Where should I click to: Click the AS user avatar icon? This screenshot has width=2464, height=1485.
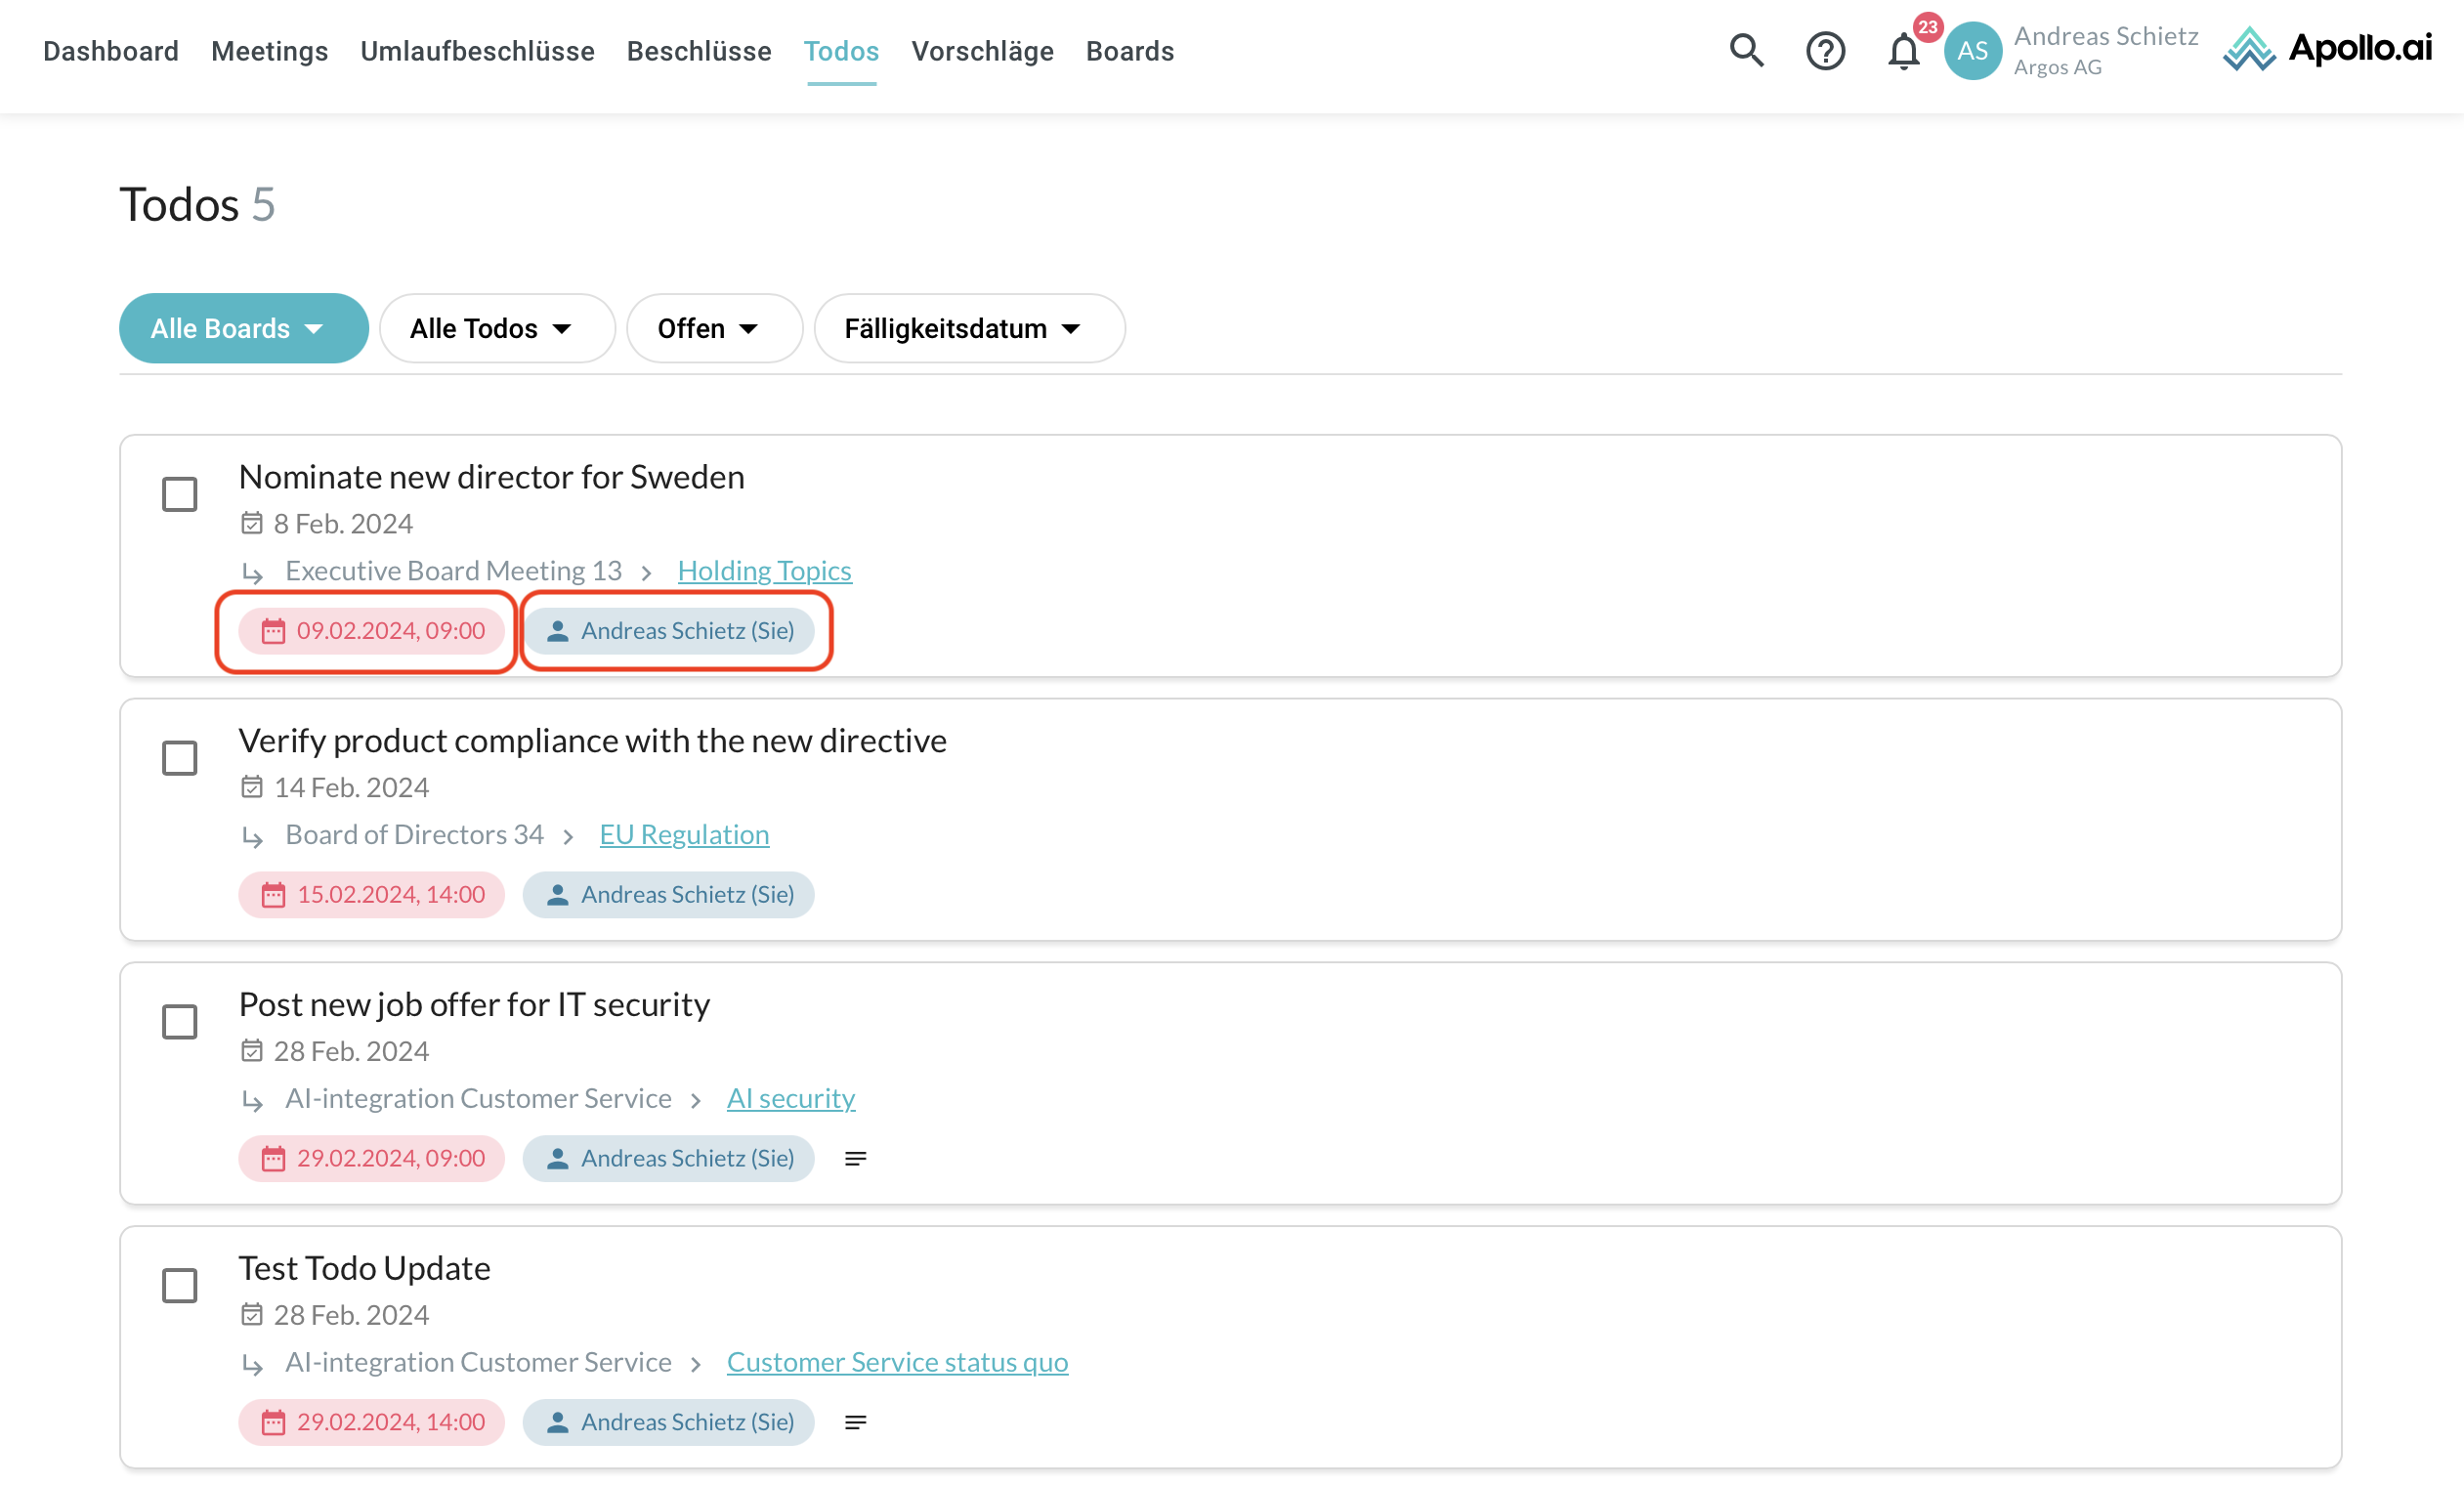pos(1972,50)
